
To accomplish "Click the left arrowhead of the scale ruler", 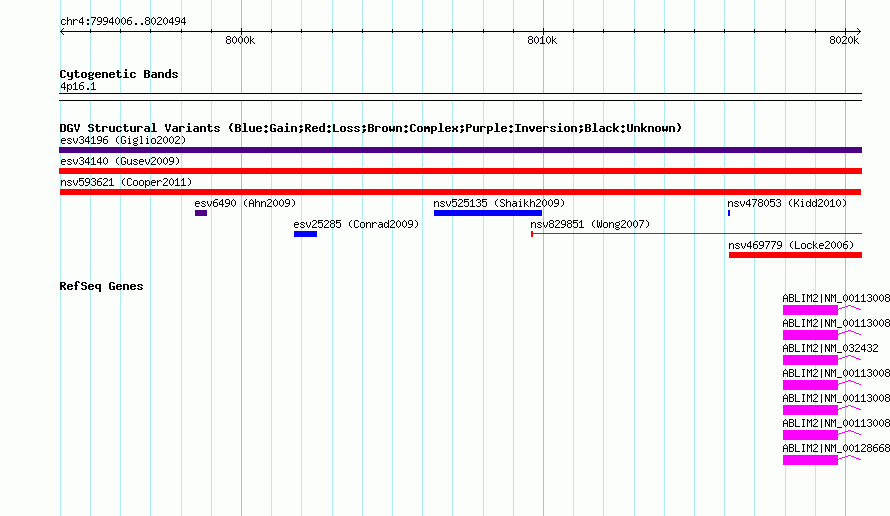I will click(62, 31).
